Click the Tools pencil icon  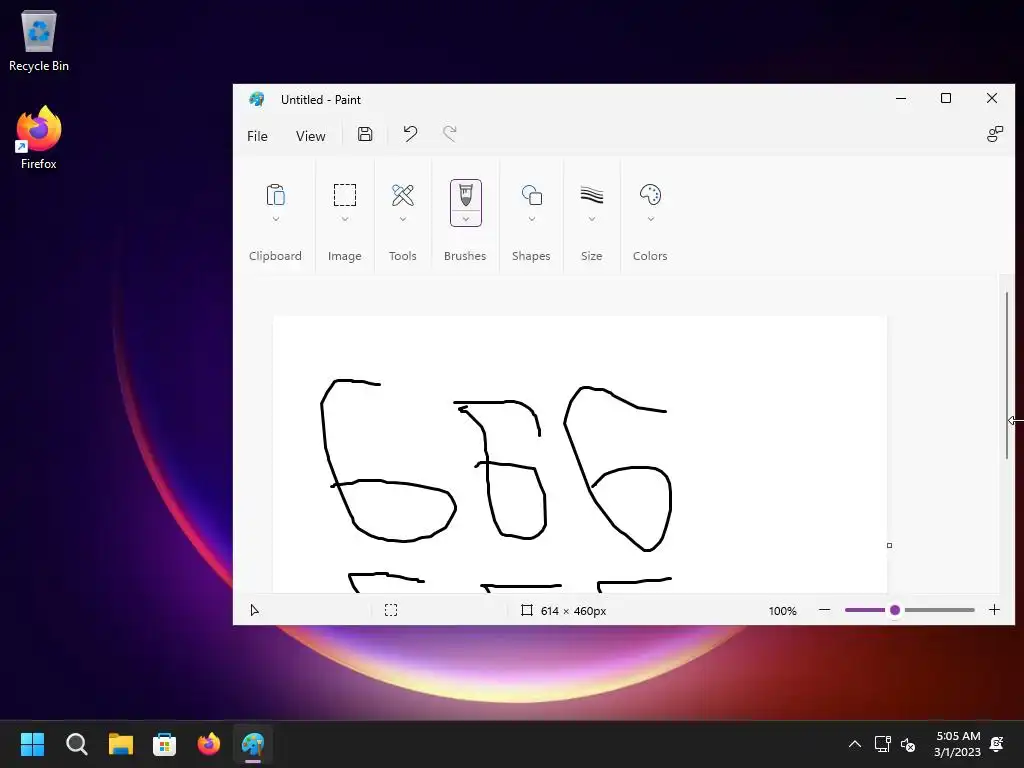tap(402, 195)
